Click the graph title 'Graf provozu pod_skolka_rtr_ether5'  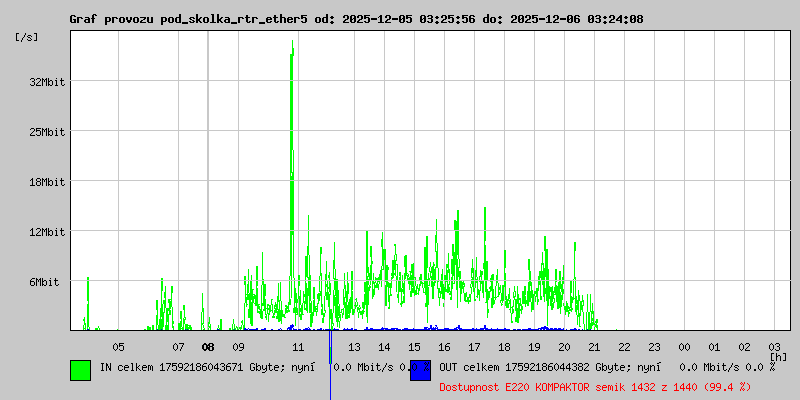click(x=190, y=19)
